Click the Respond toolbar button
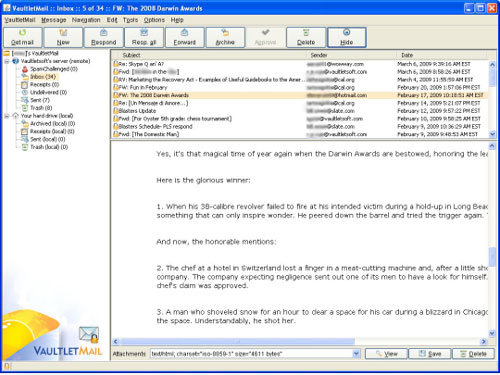The width and height of the screenshot is (500, 375). pyautogui.click(x=104, y=37)
